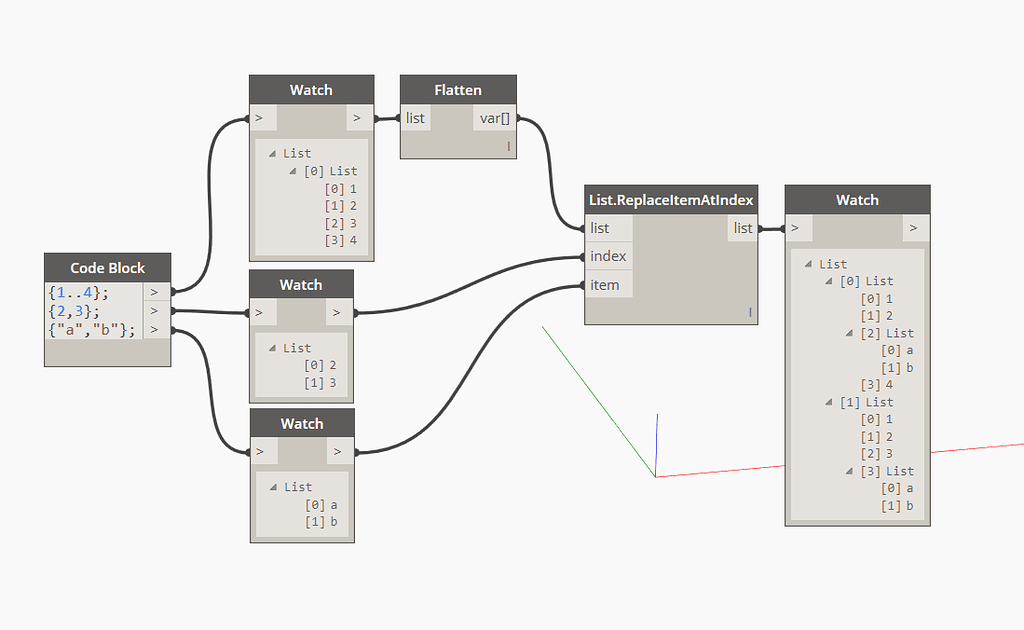Select the List.ReplaceItemAtIndex node header
Viewport: 1024px width, 630px height.
click(x=670, y=198)
